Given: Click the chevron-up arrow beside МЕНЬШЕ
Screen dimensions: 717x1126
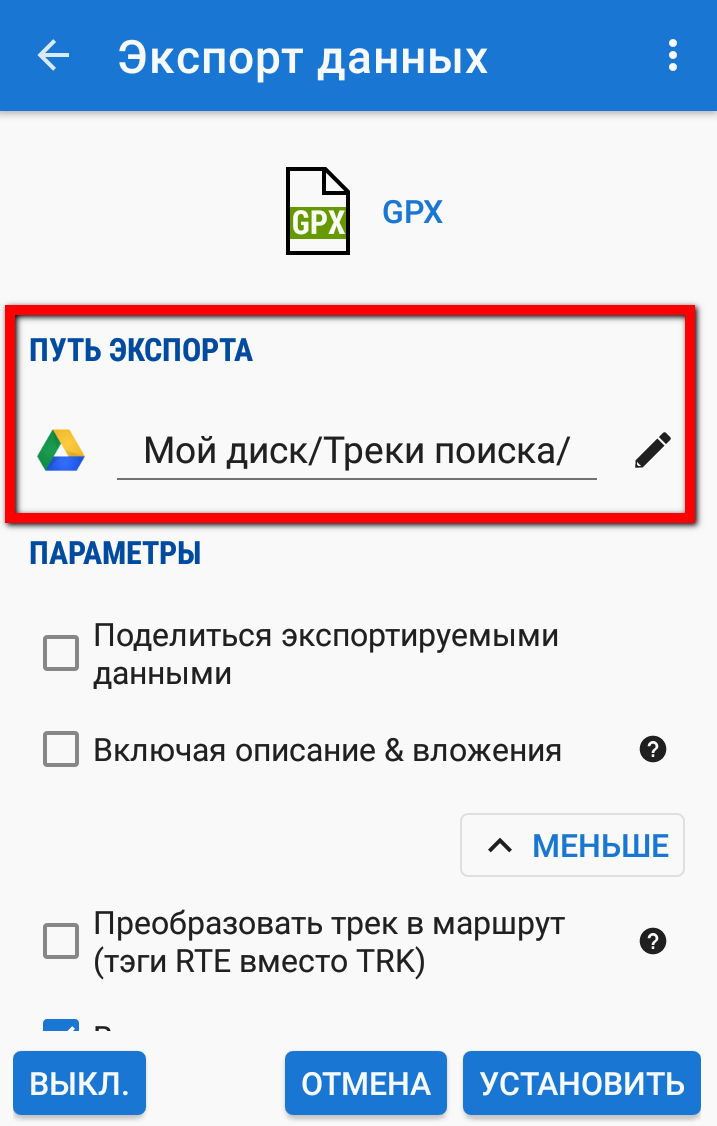Looking at the screenshot, I should click(x=500, y=845).
